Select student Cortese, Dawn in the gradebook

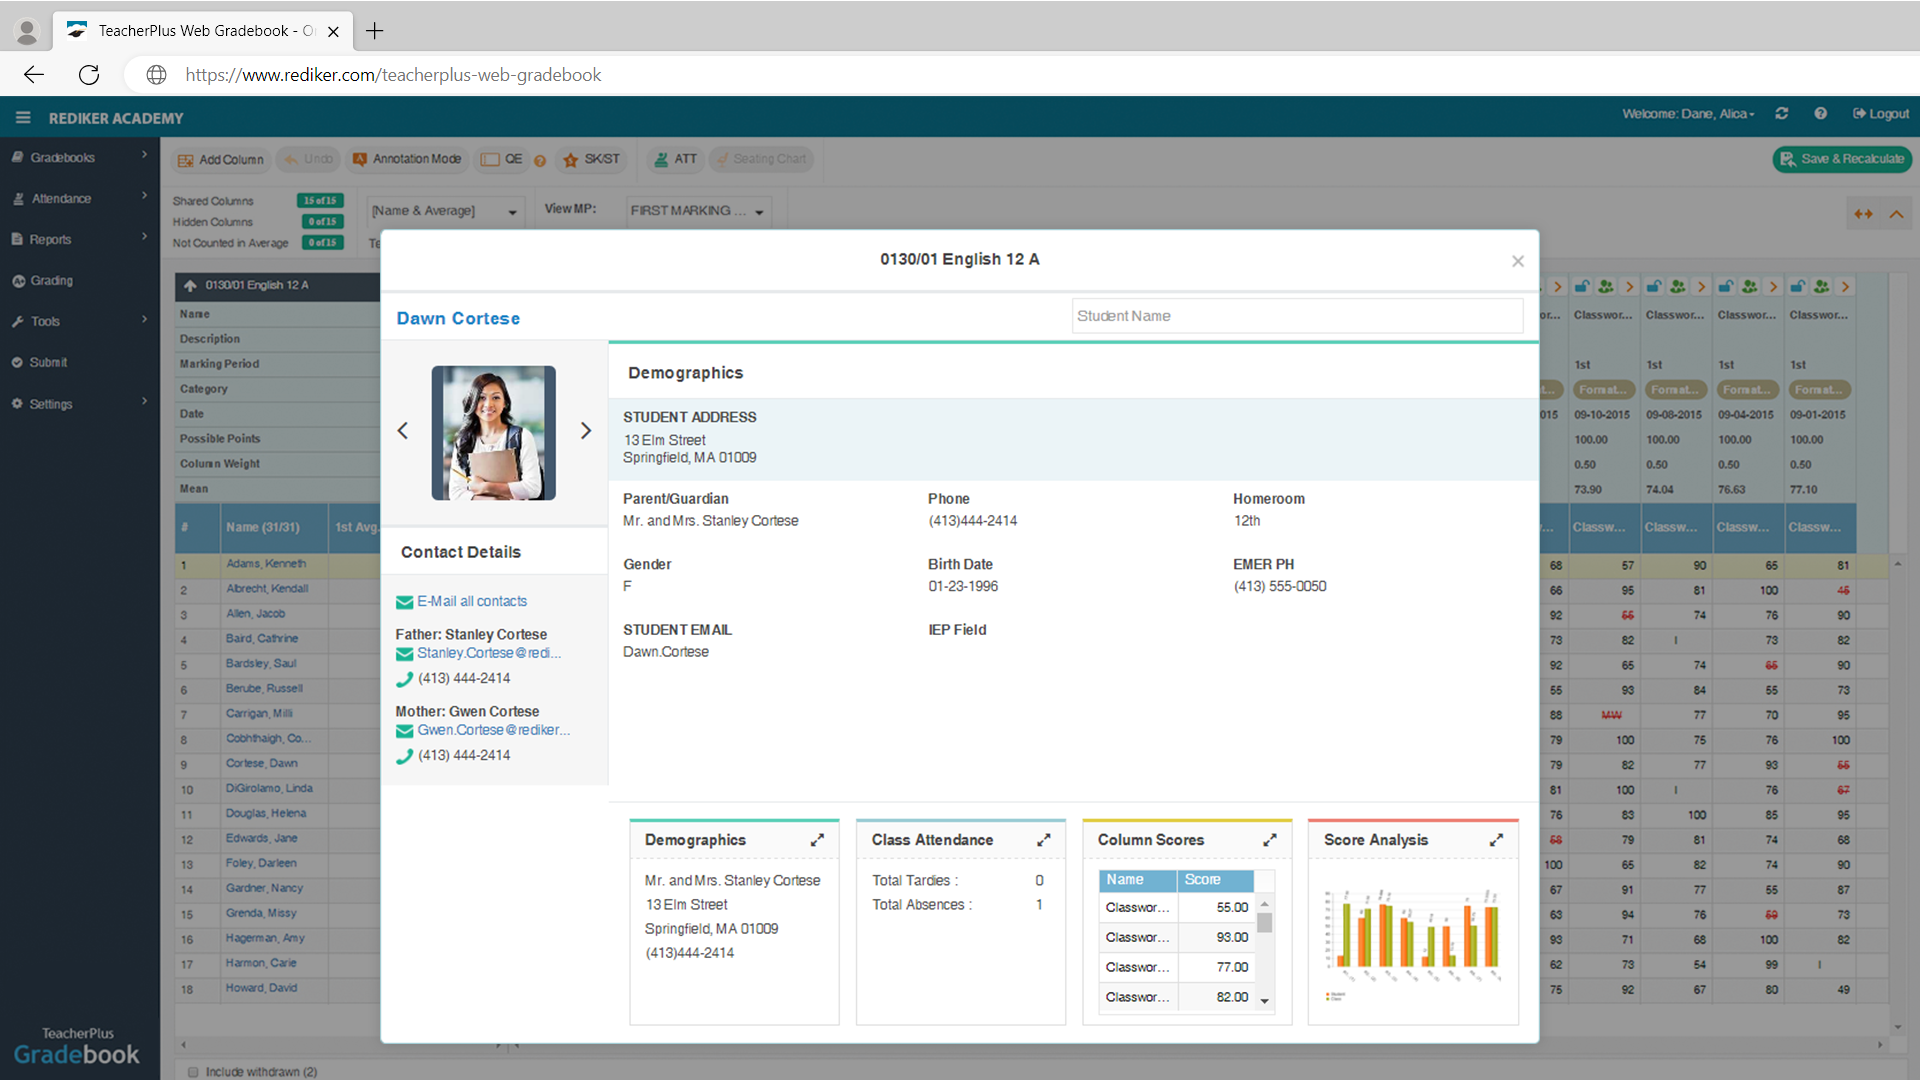[261, 764]
